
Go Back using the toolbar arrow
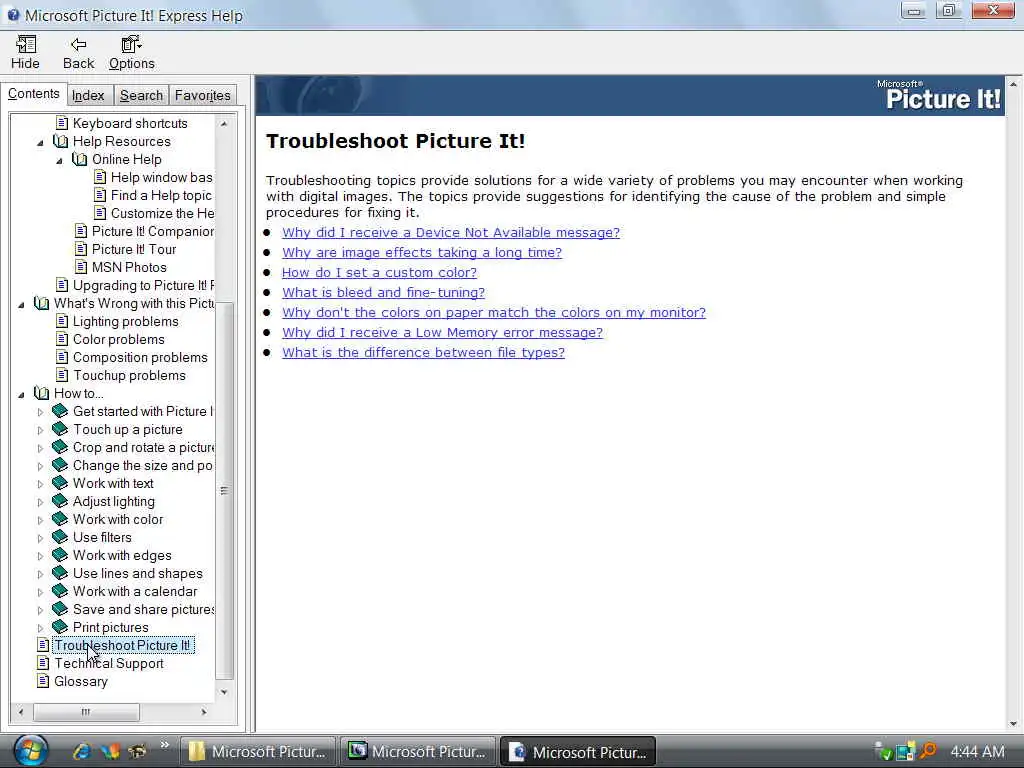[x=78, y=52]
